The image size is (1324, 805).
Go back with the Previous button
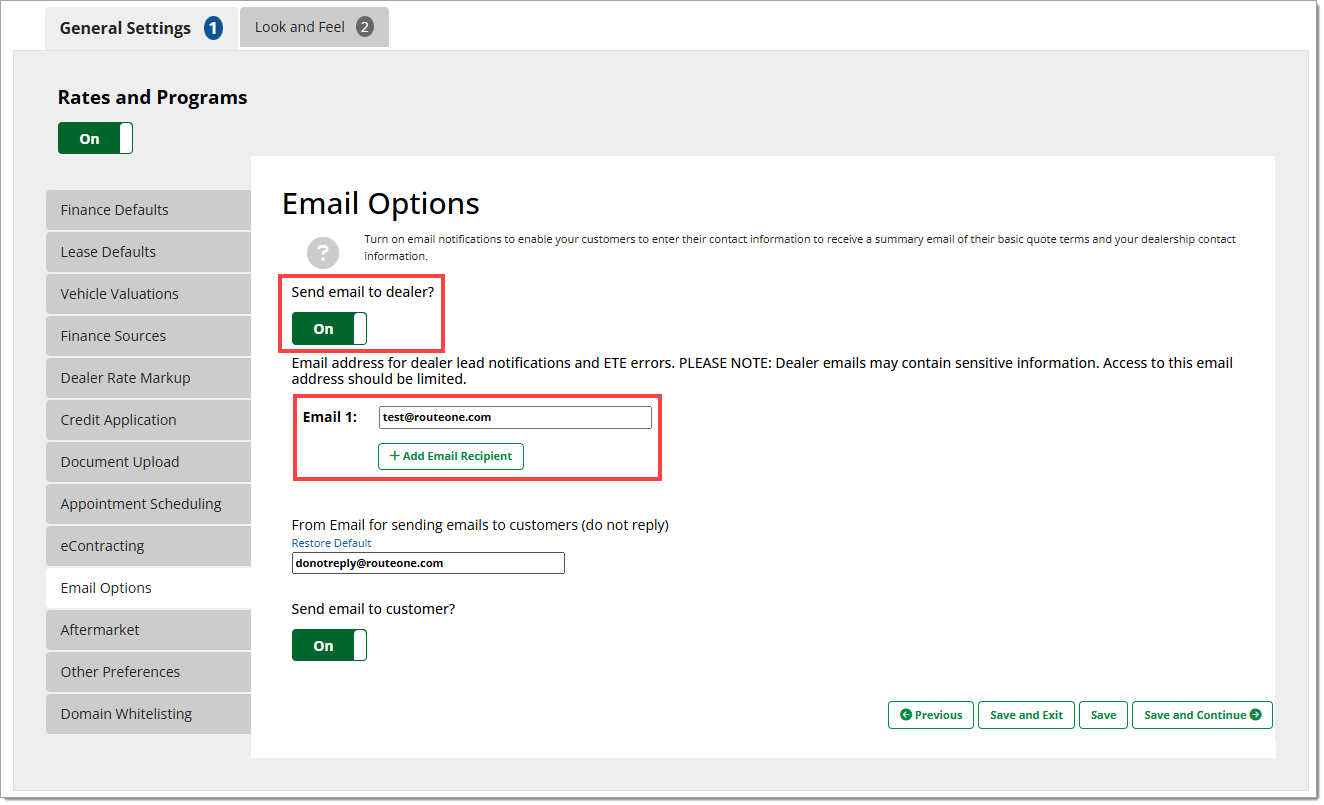(930, 715)
